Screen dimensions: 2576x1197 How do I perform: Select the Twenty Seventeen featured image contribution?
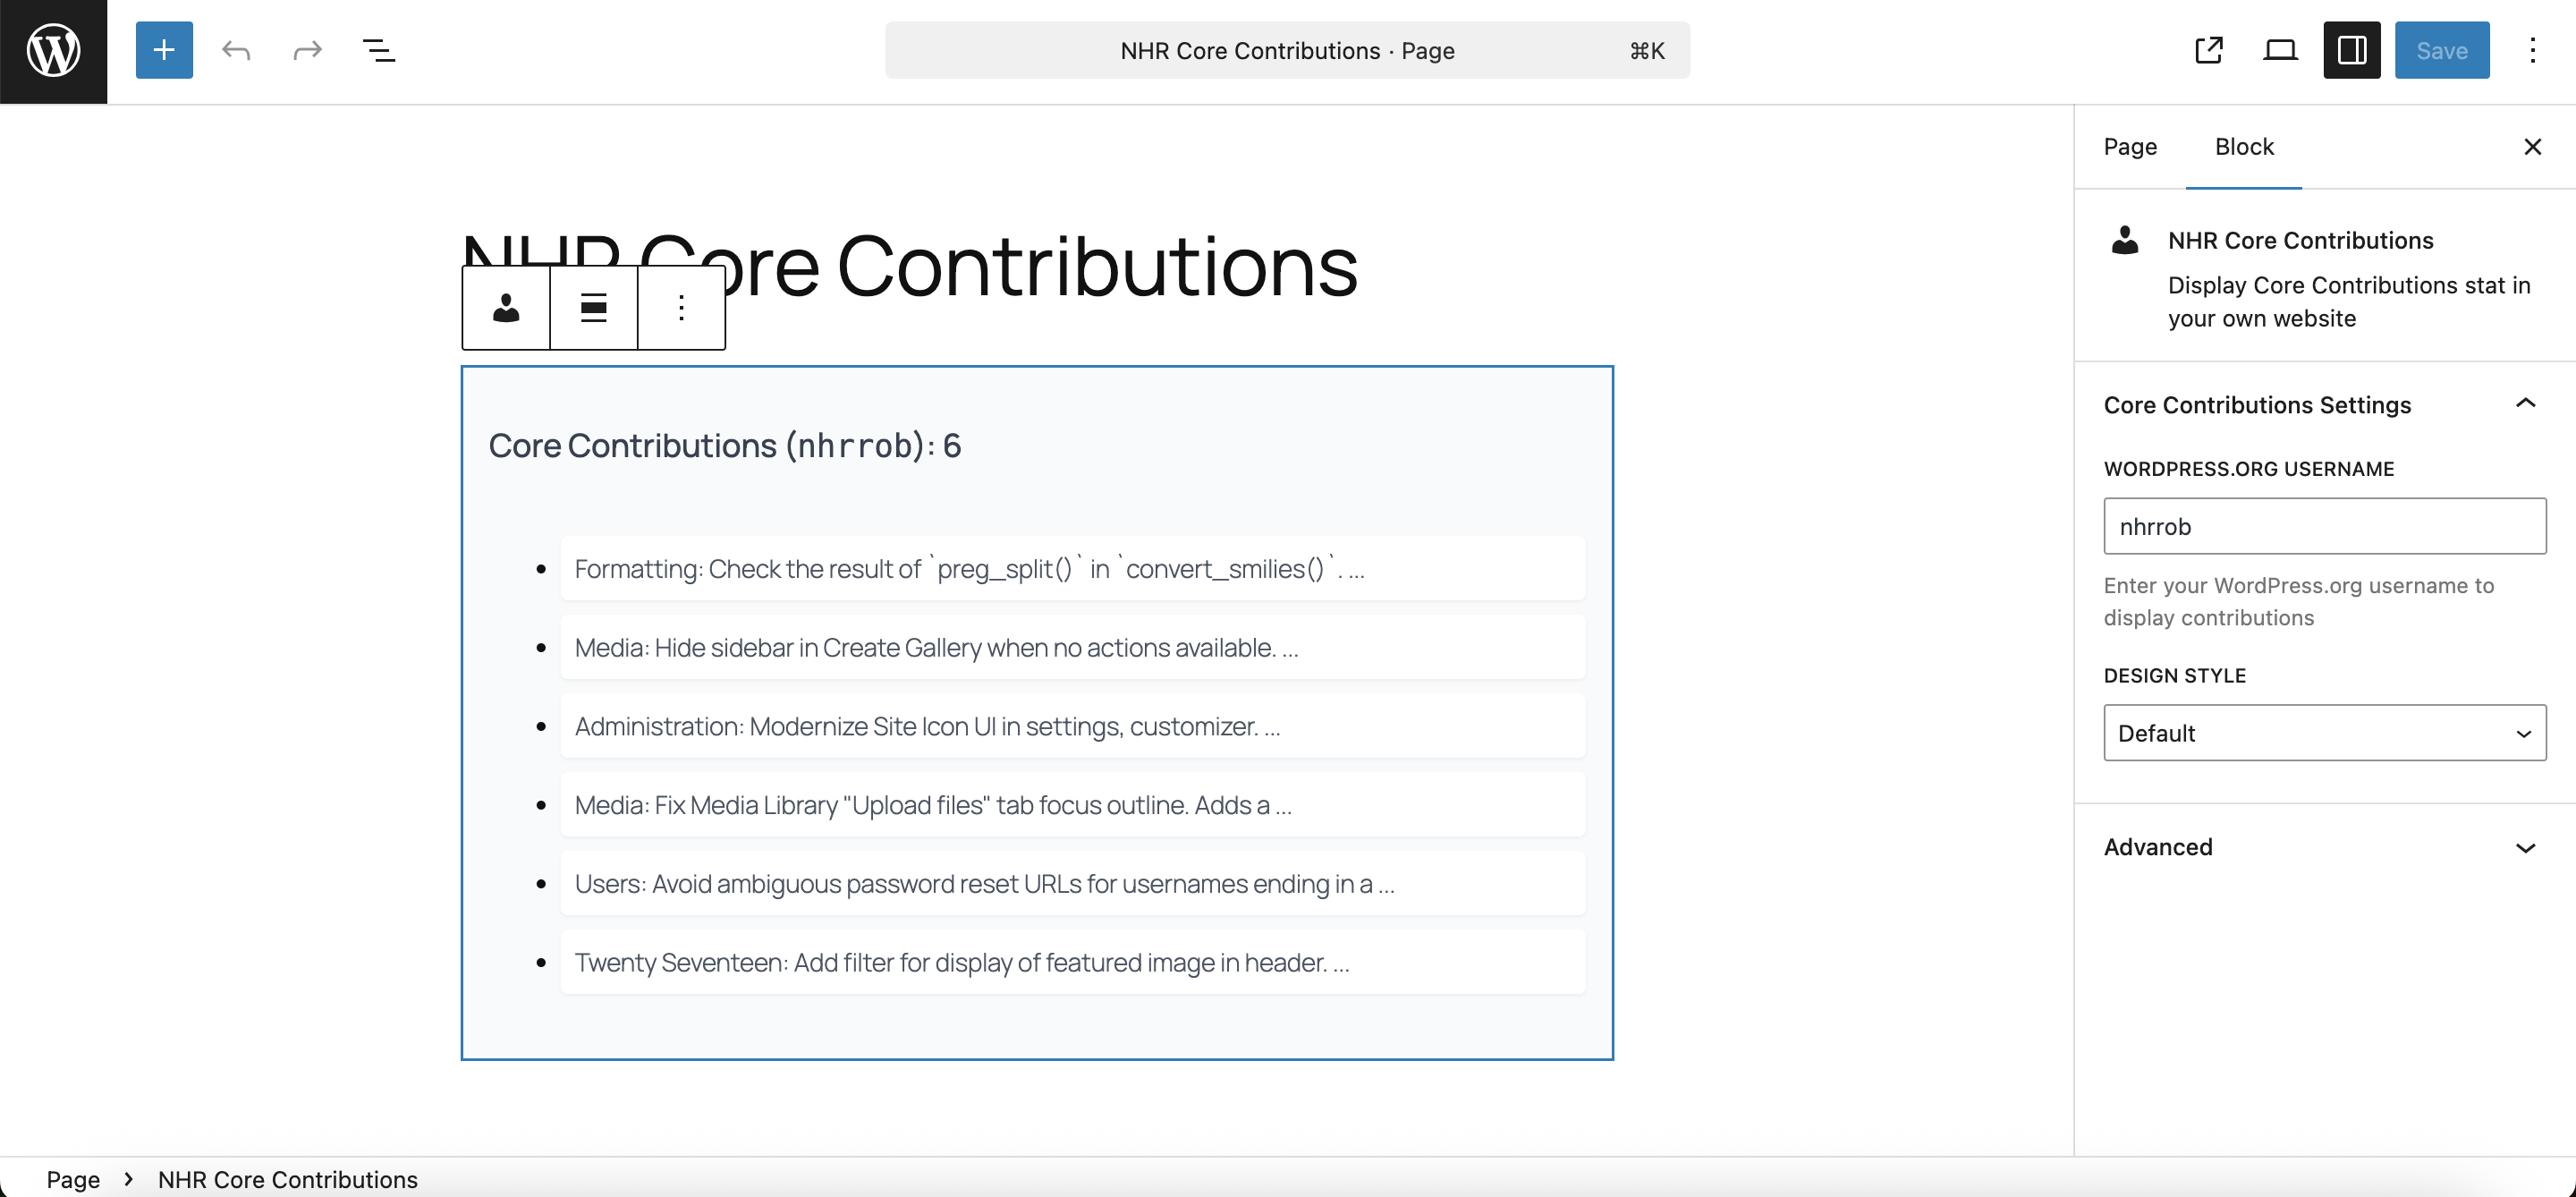pos(1072,962)
